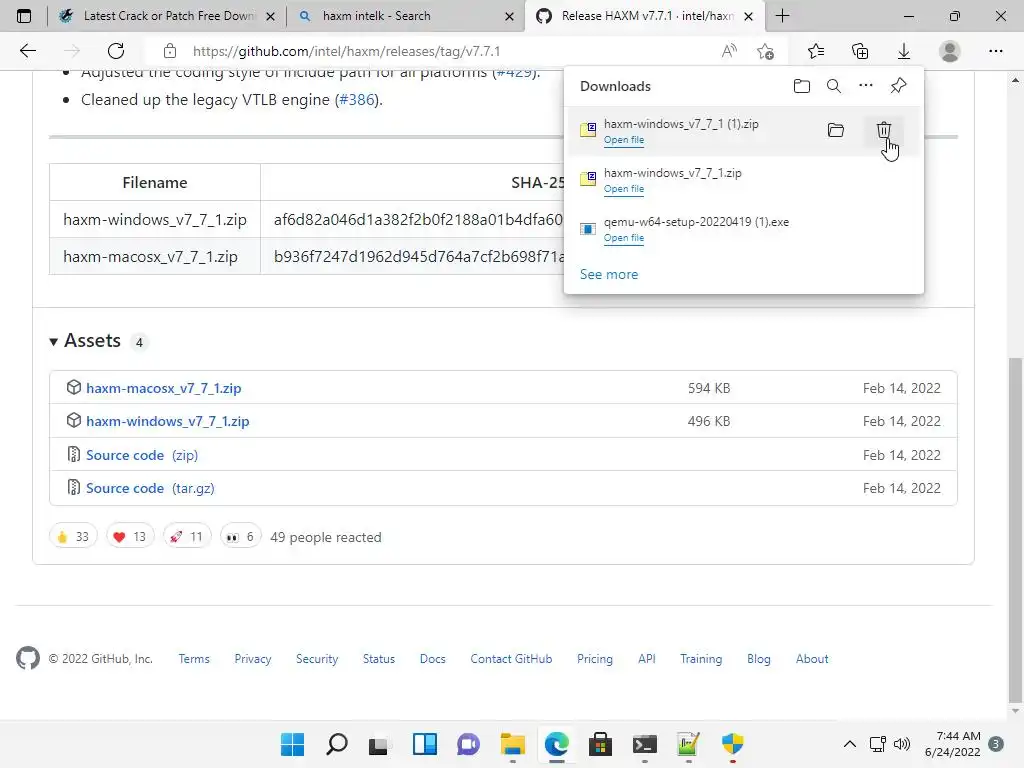Open the tab actions menu
Screen dimensions: 1024x768
coord(24,16)
